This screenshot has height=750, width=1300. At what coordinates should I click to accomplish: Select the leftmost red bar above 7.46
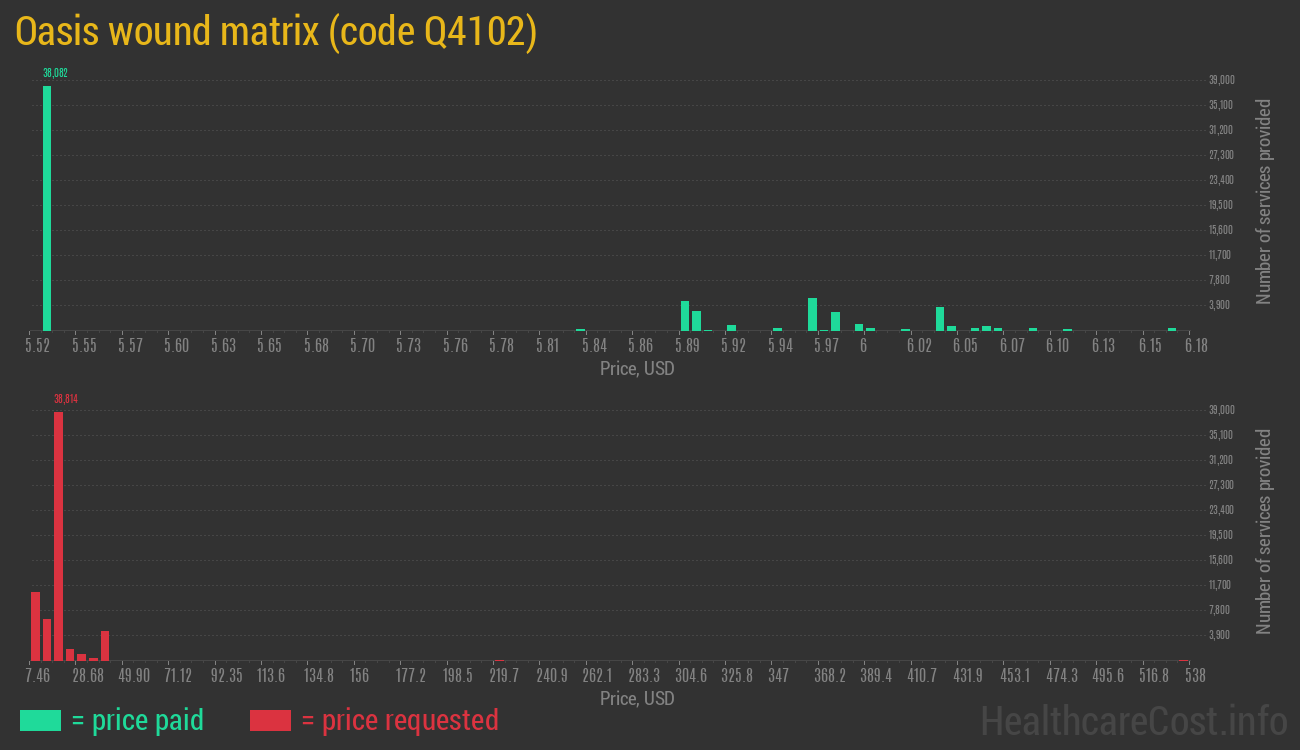tap(35, 625)
